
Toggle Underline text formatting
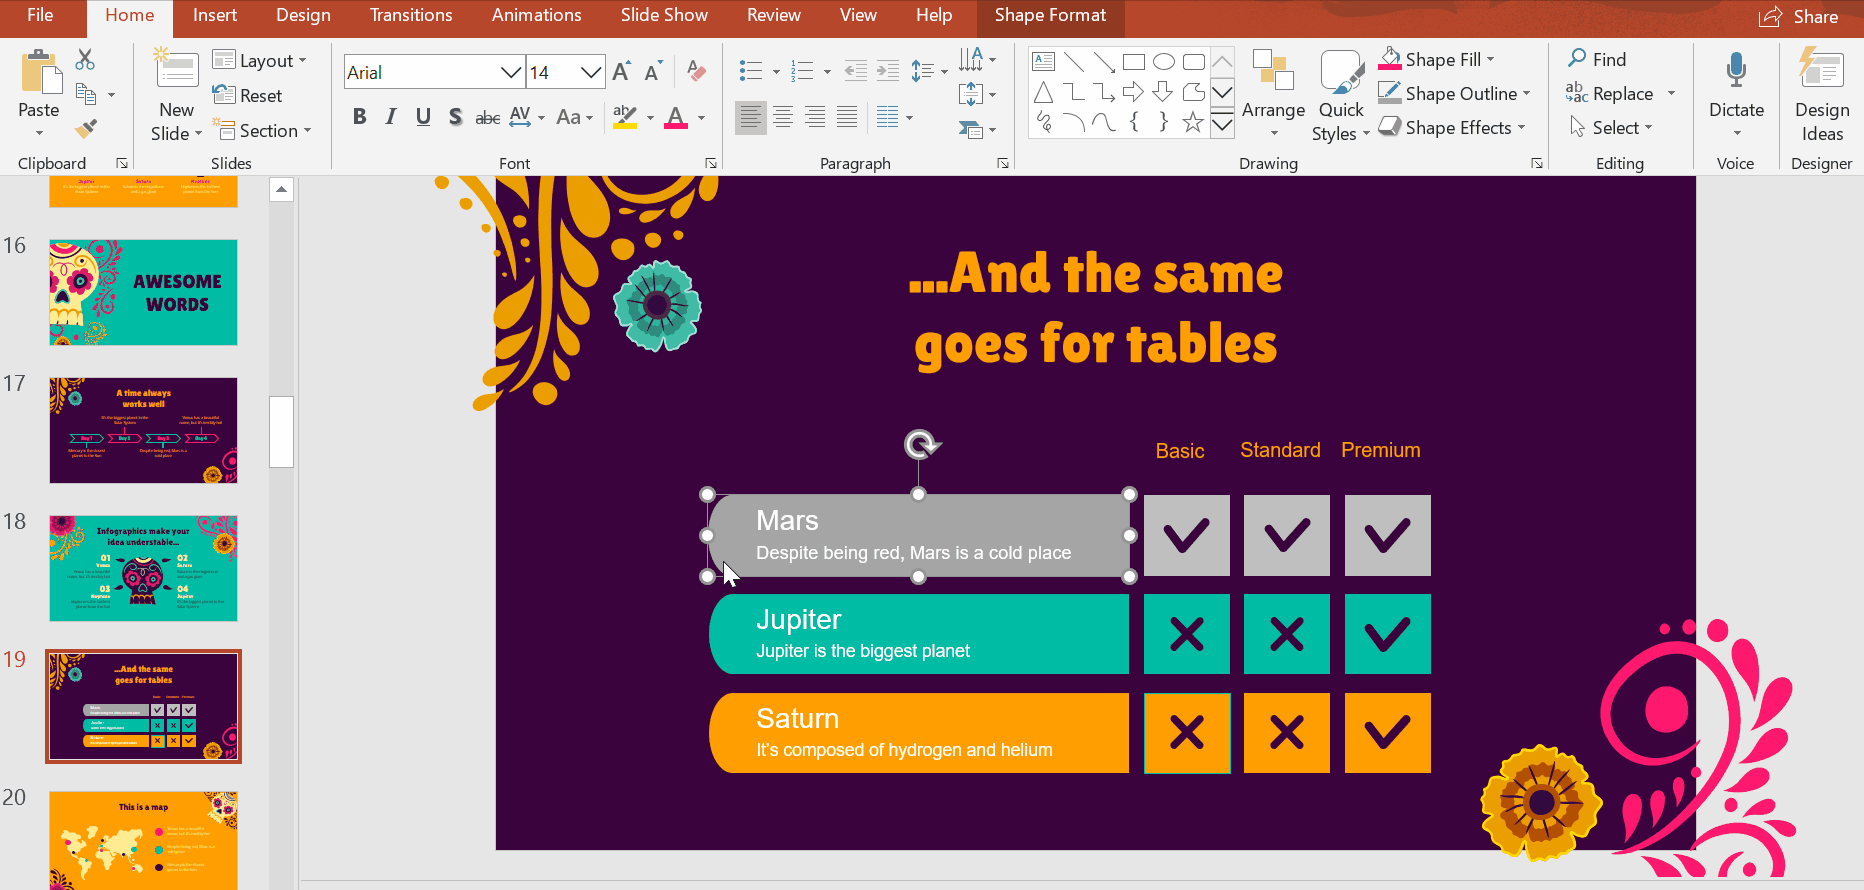click(x=423, y=117)
